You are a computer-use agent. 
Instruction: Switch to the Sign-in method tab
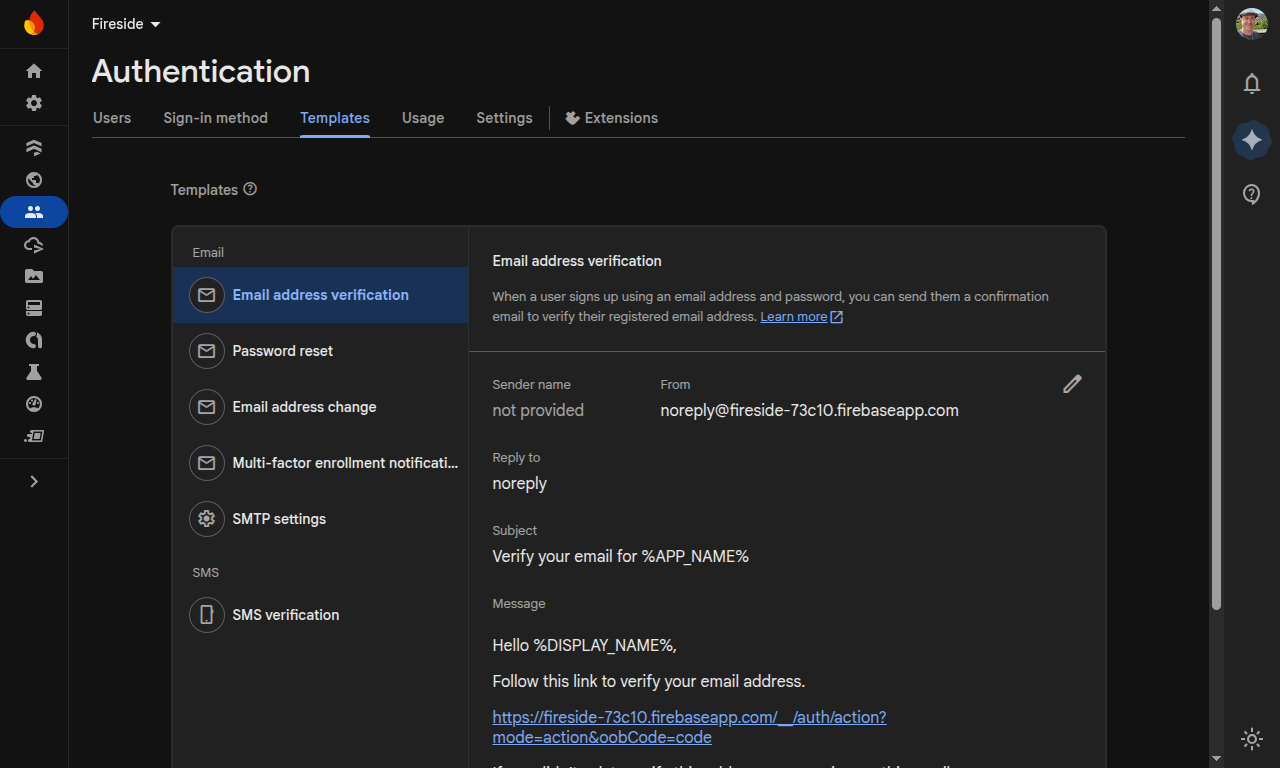(x=215, y=118)
